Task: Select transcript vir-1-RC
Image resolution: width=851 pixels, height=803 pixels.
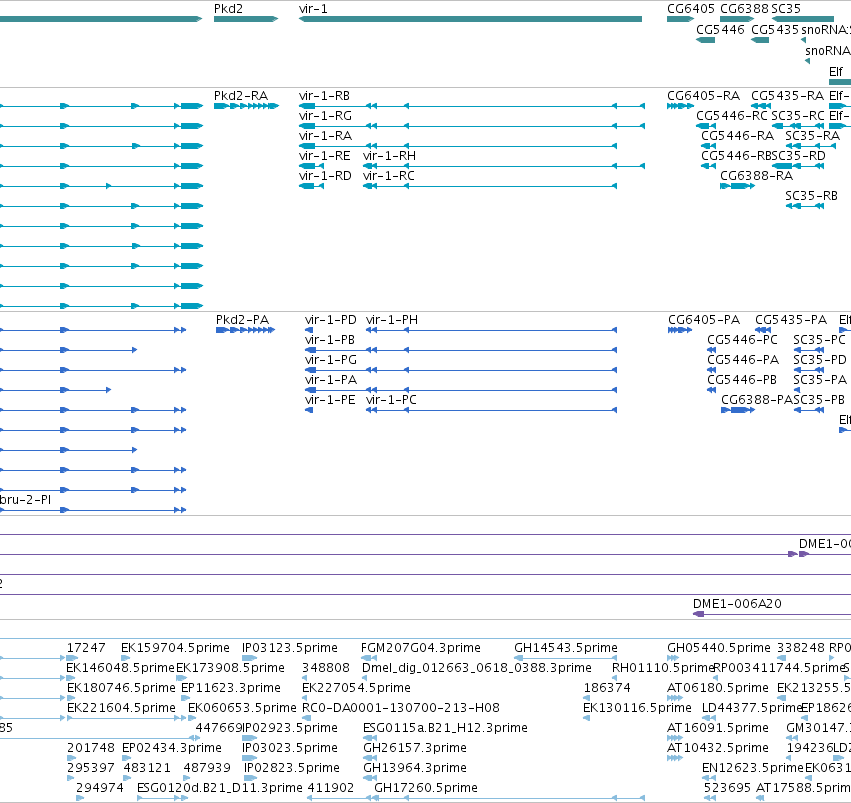Action: coord(389,176)
